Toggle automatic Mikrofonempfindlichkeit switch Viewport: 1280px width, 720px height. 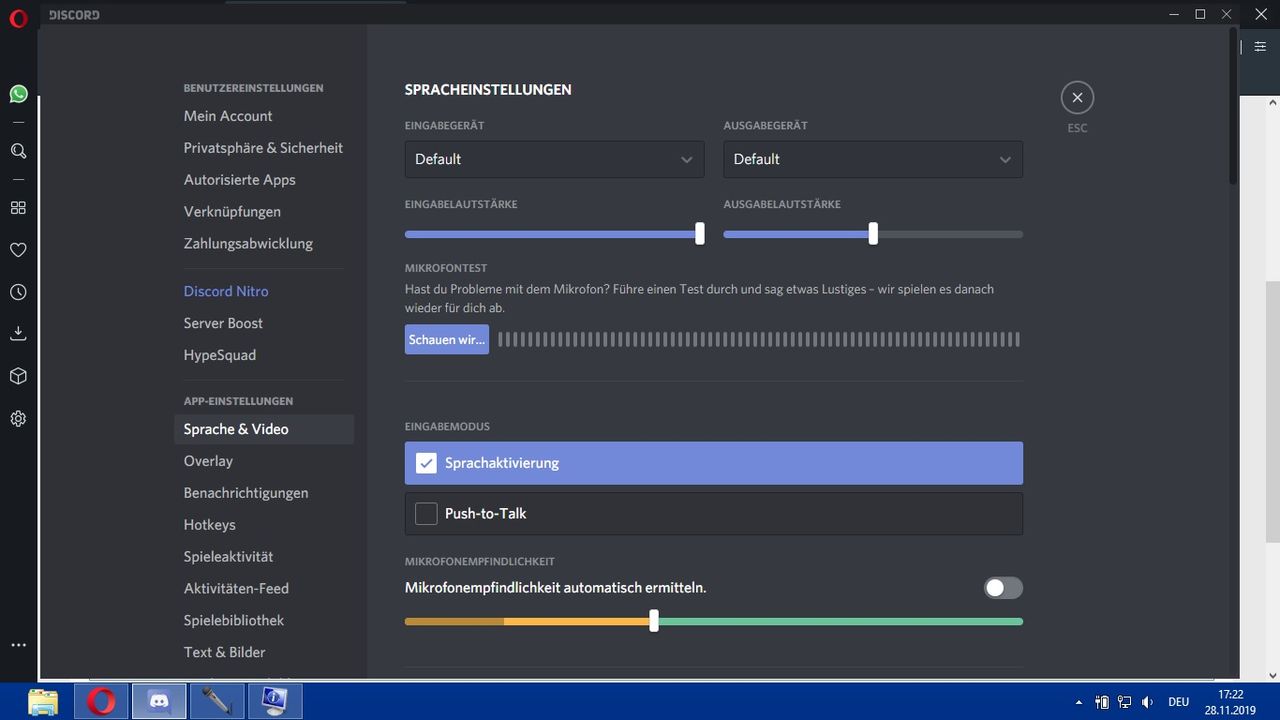pos(1003,588)
